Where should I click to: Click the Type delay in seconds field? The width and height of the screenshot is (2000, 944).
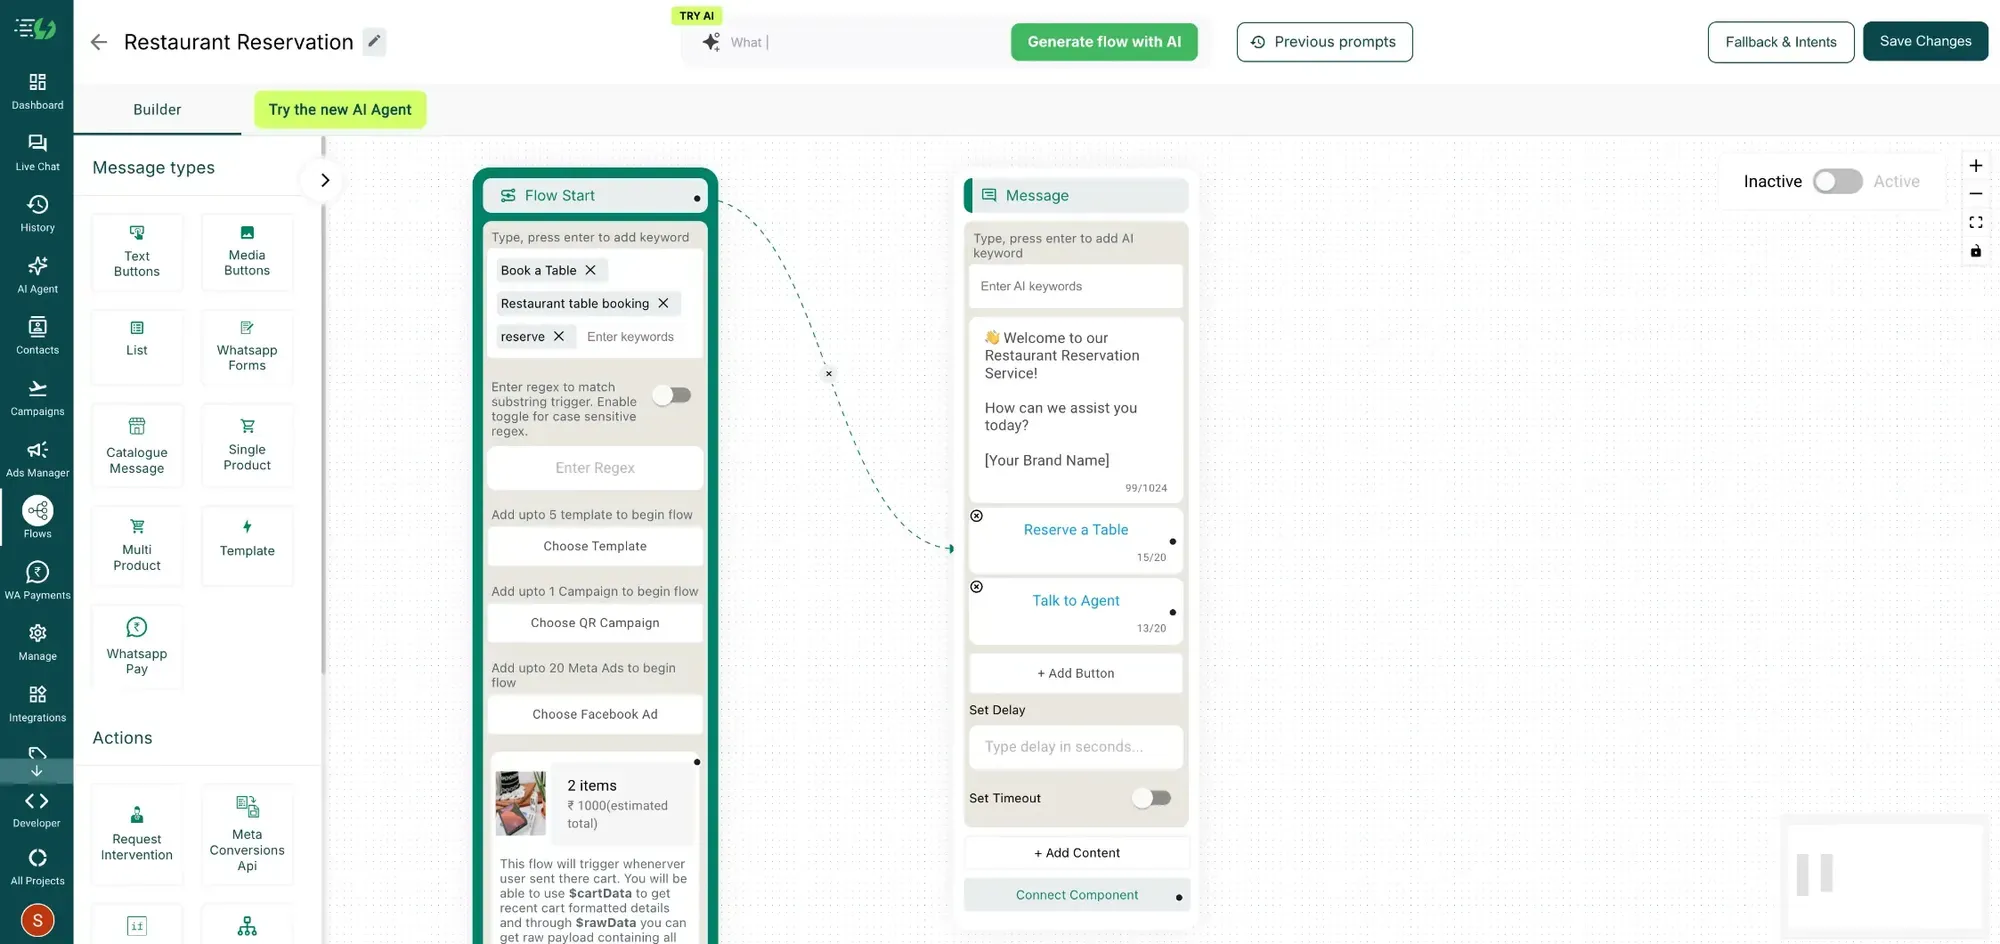point(1076,747)
